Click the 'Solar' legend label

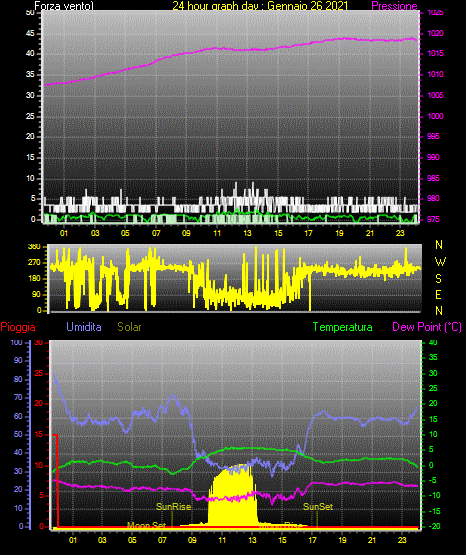pyautogui.click(x=130, y=327)
